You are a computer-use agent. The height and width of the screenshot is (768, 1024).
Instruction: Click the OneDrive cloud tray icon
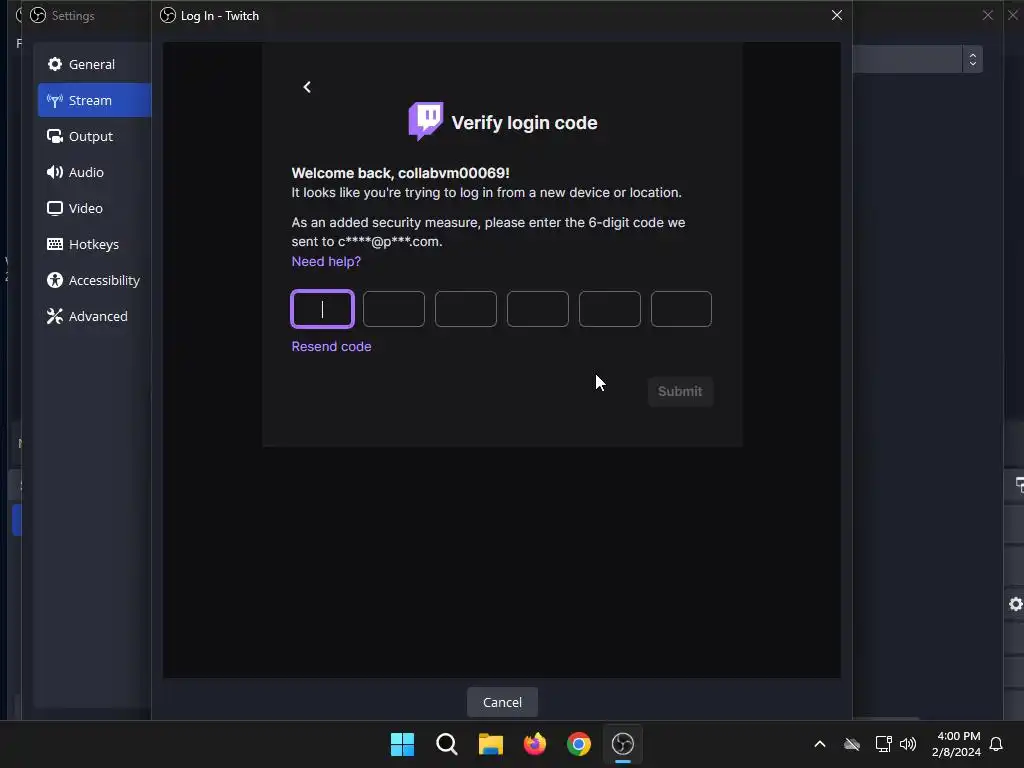[x=852, y=744]
